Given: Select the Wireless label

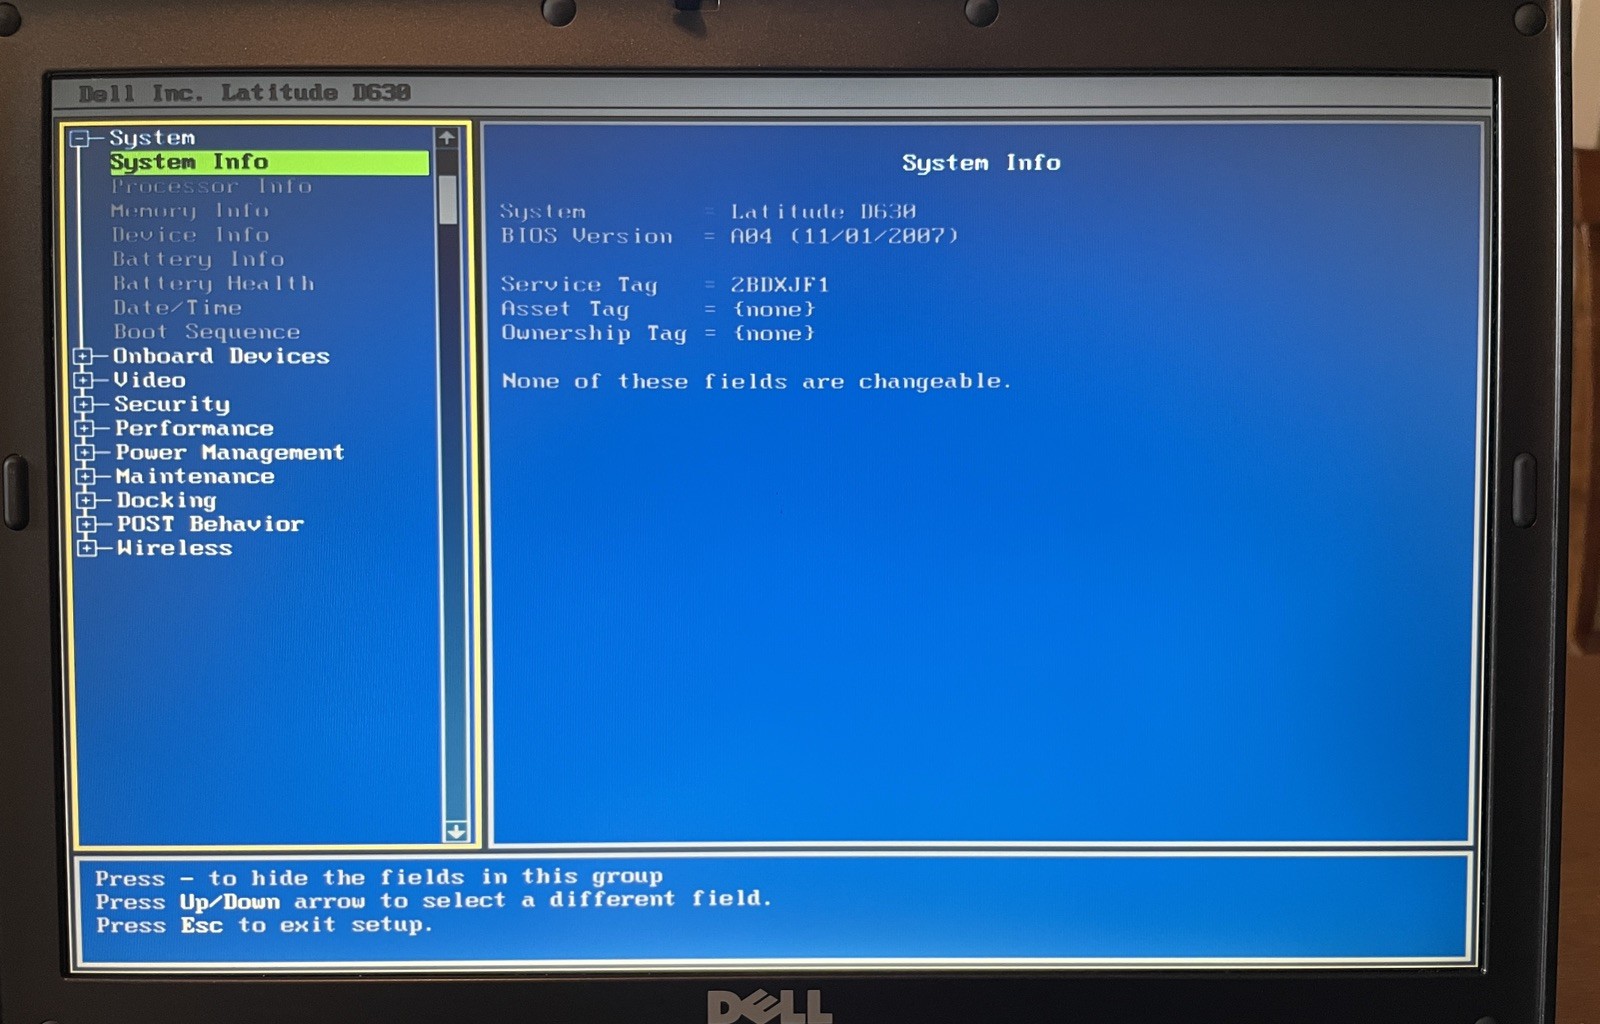Looking at the screenshot, I should tap(174, 548).
